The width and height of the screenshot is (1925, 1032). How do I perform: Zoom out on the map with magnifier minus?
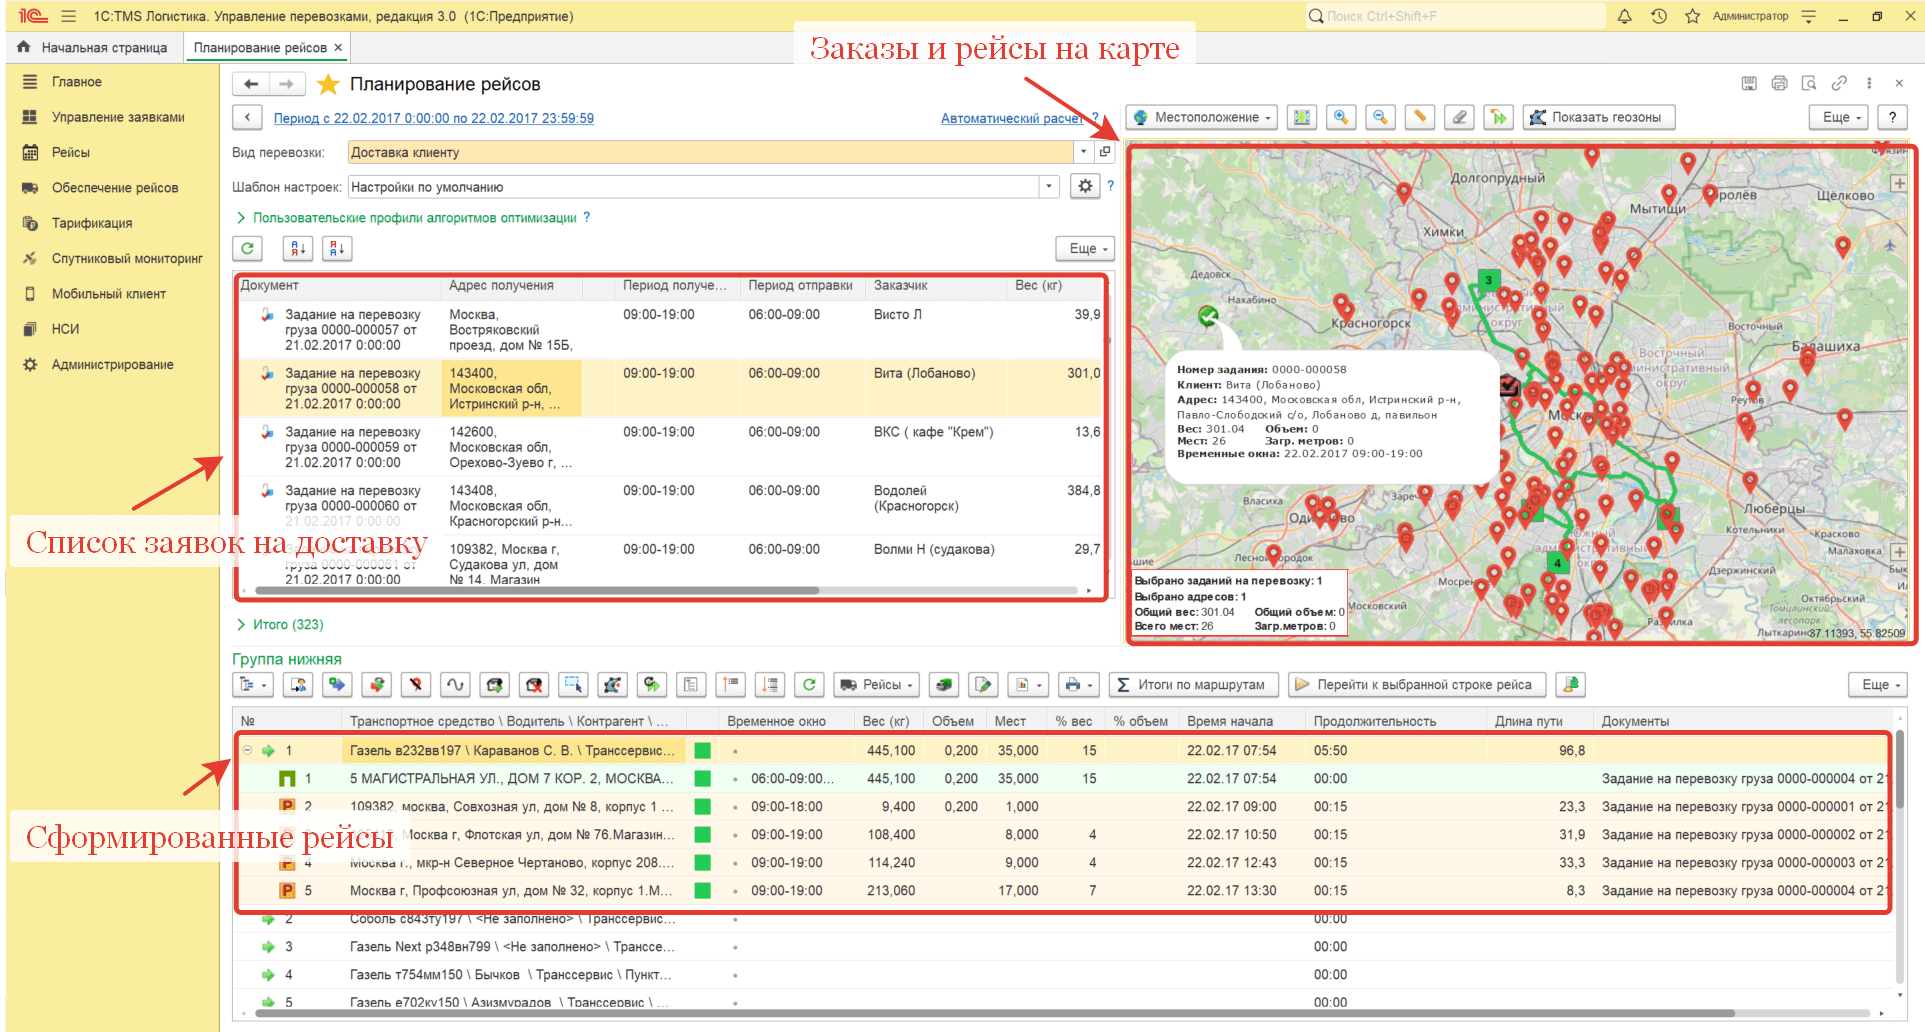click(1380, 118)
